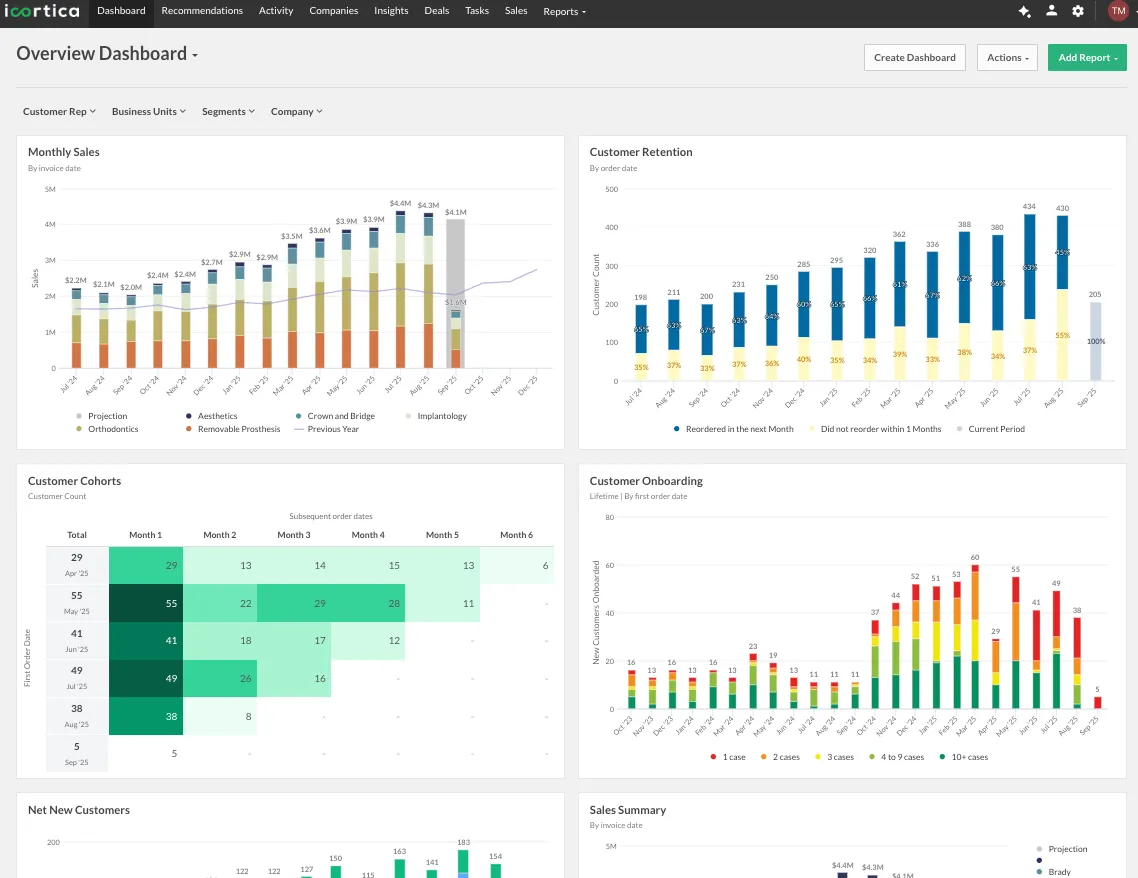
Task: Click the TM avatar badge
Action: (x=1118, y=11)
